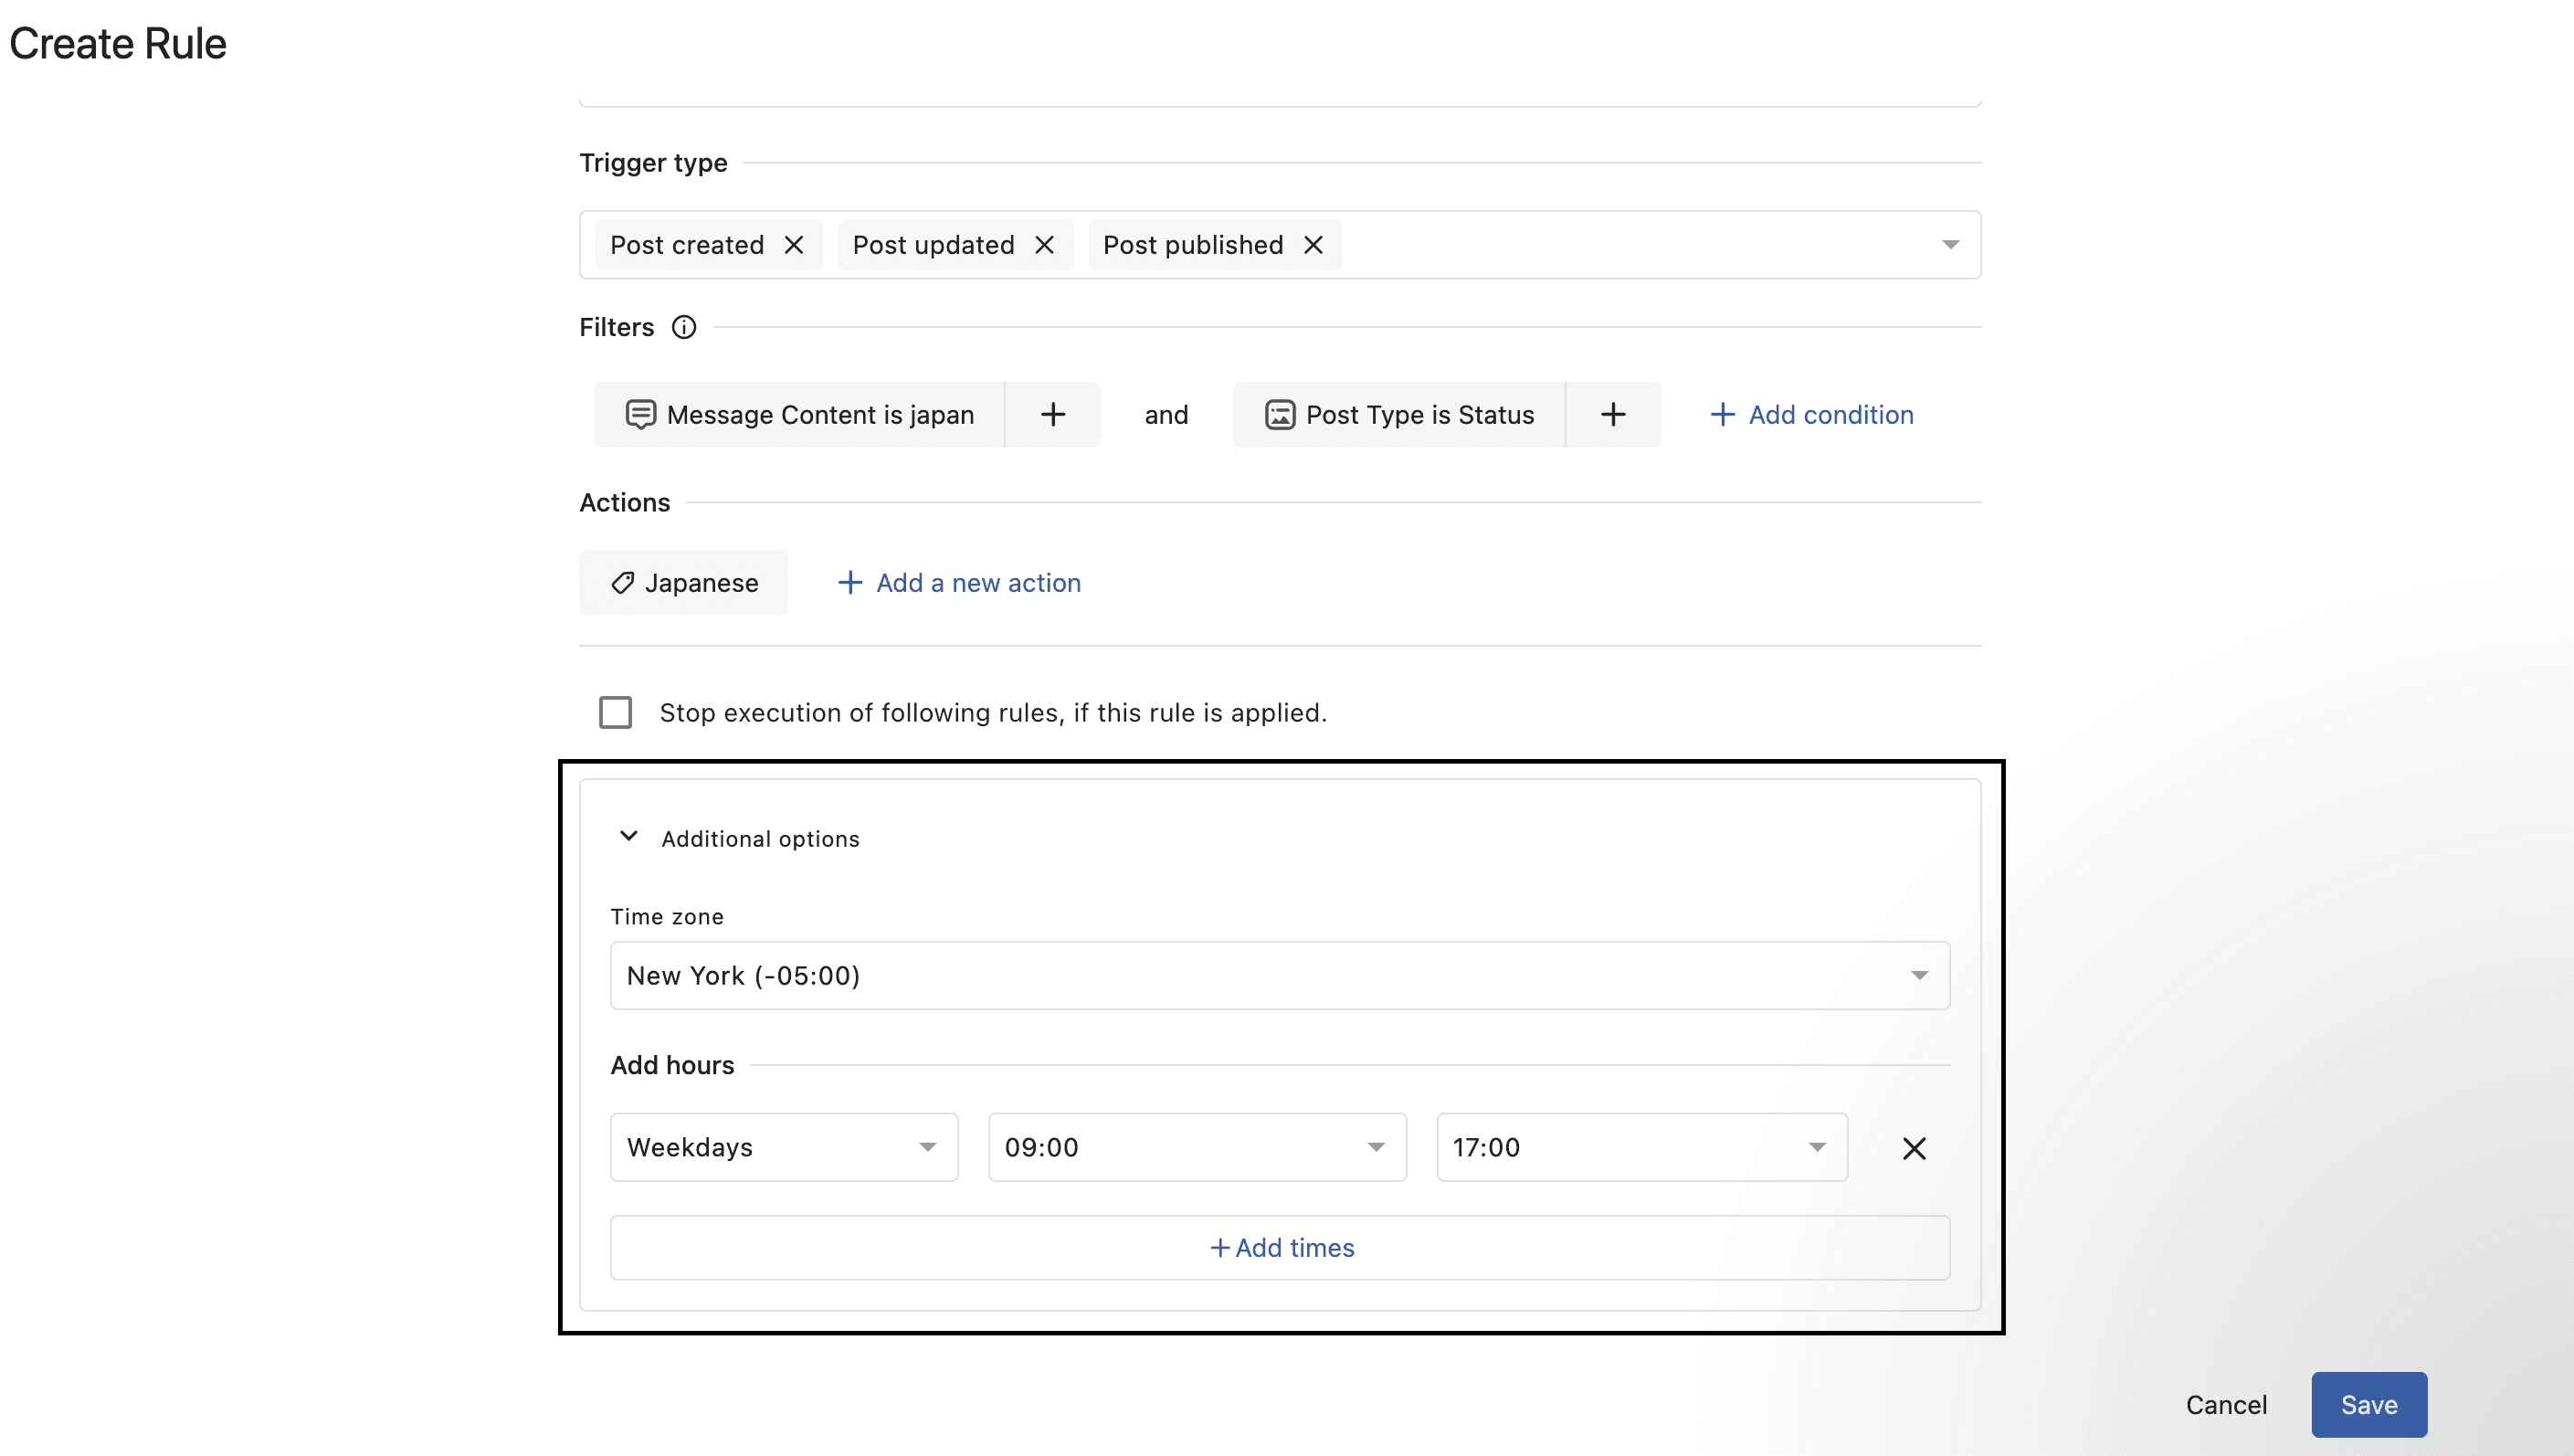
Task: Change the 09:00 start time
Action: click(x=1197, y=1147)
